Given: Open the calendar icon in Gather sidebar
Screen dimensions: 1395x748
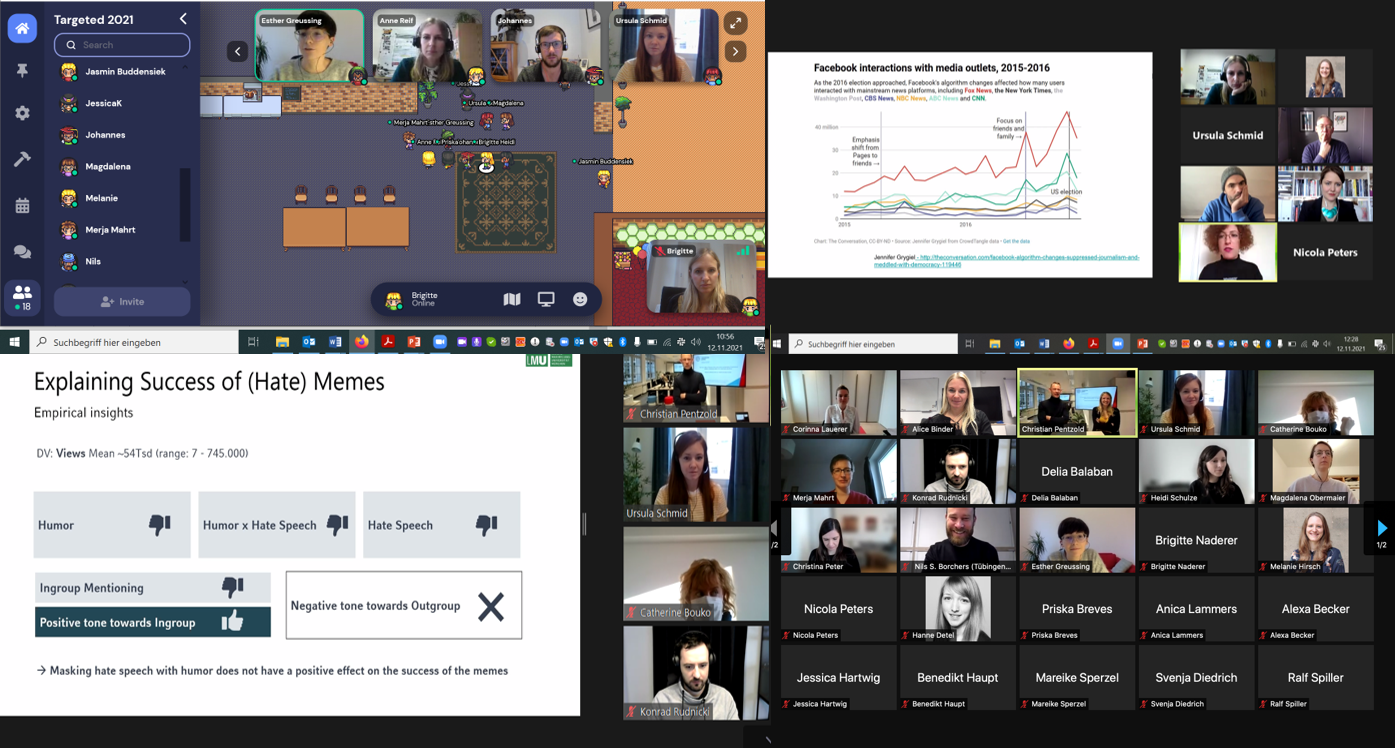Looking at the screenshot, I should pyautogui.click(x=22, y=206).
